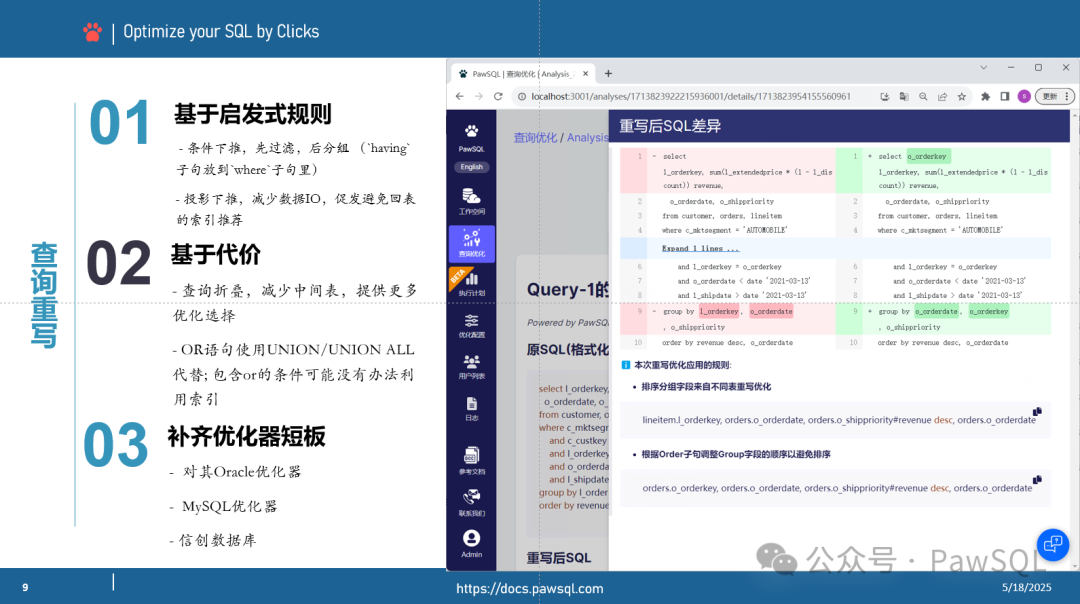
Task: Open the 参考文档 docs sidebar item
Action: (x=471, y=460)
